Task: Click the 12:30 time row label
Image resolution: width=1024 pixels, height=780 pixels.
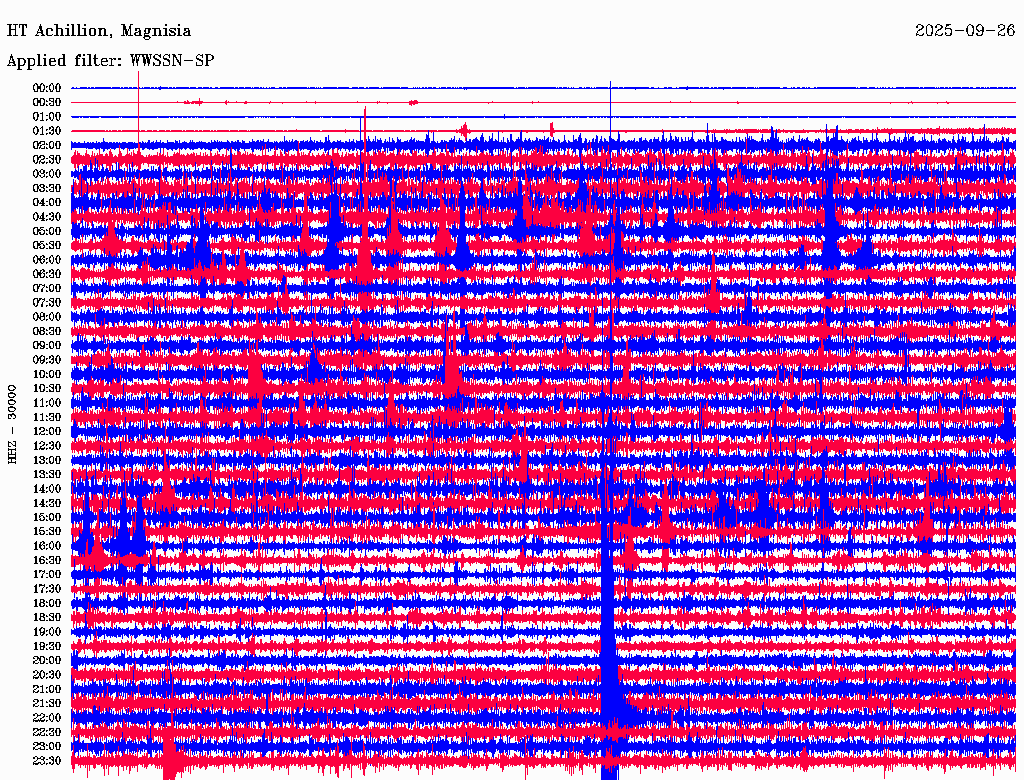Action: pyautogui.click(x=47, y=446)
